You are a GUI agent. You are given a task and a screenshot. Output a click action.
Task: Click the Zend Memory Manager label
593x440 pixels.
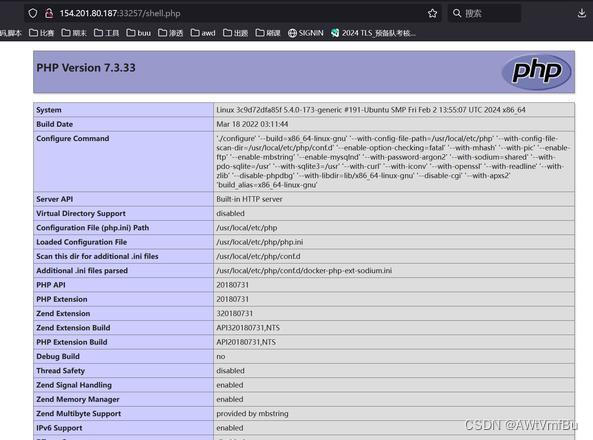(78, 400)
